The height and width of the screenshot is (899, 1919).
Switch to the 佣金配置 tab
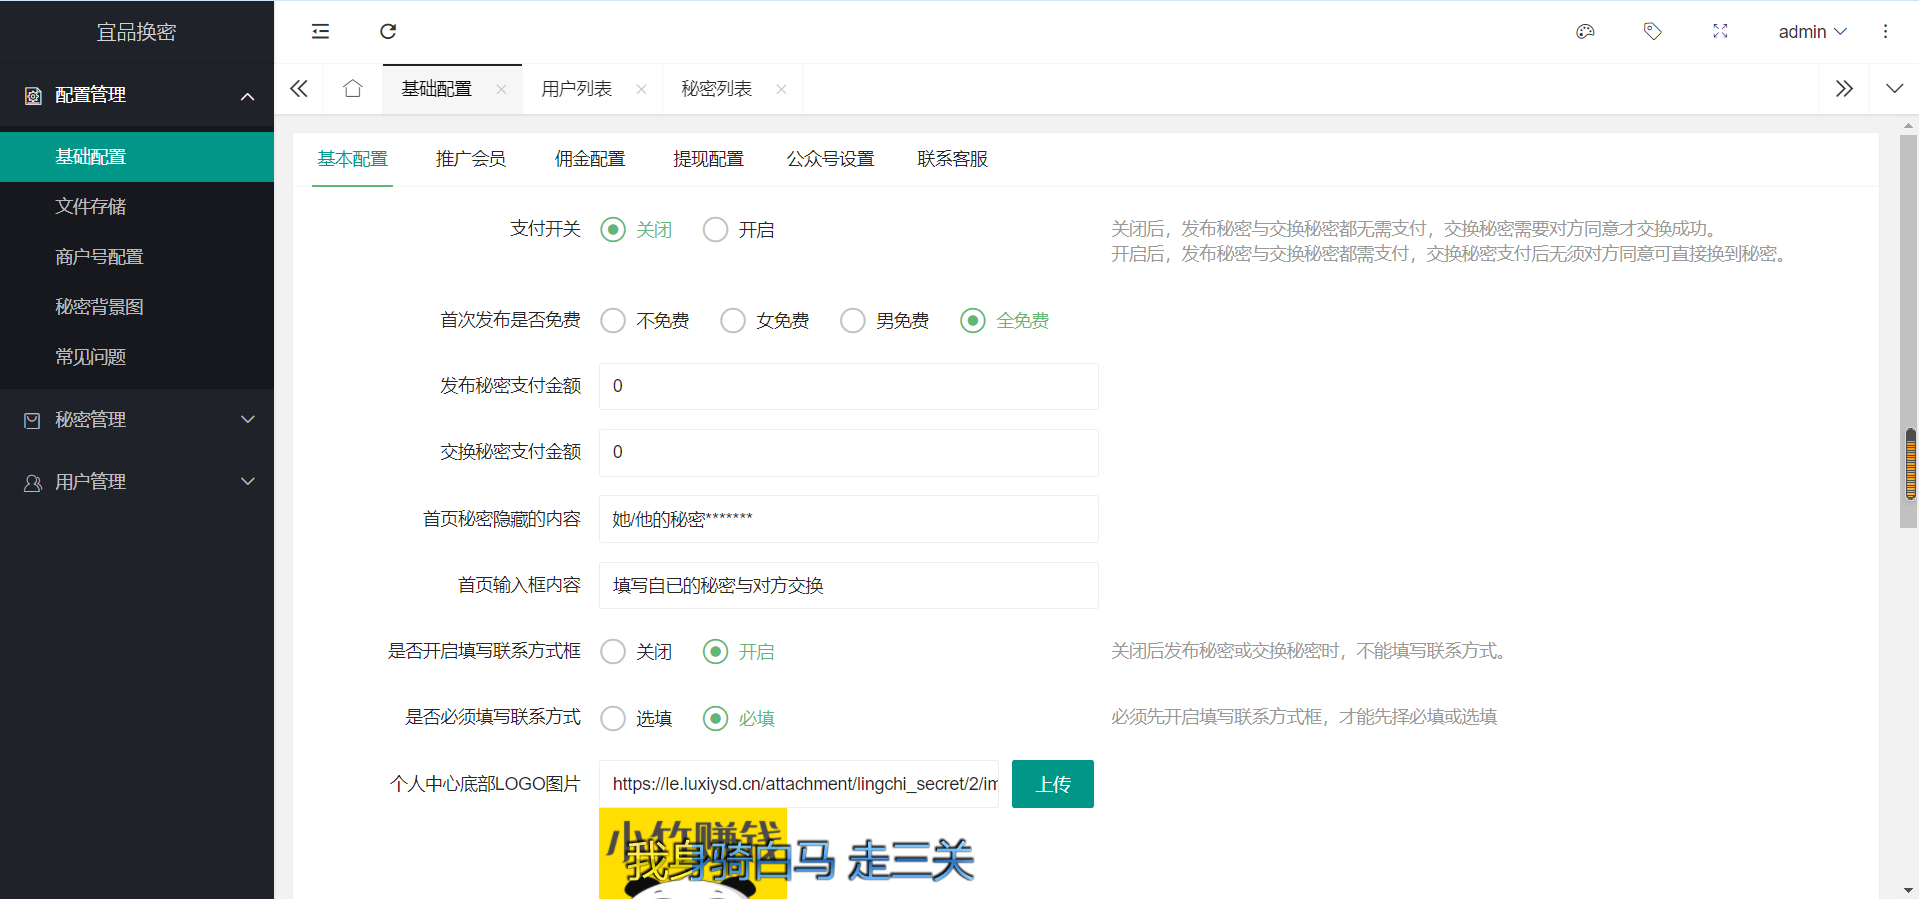tap(590, 159)
